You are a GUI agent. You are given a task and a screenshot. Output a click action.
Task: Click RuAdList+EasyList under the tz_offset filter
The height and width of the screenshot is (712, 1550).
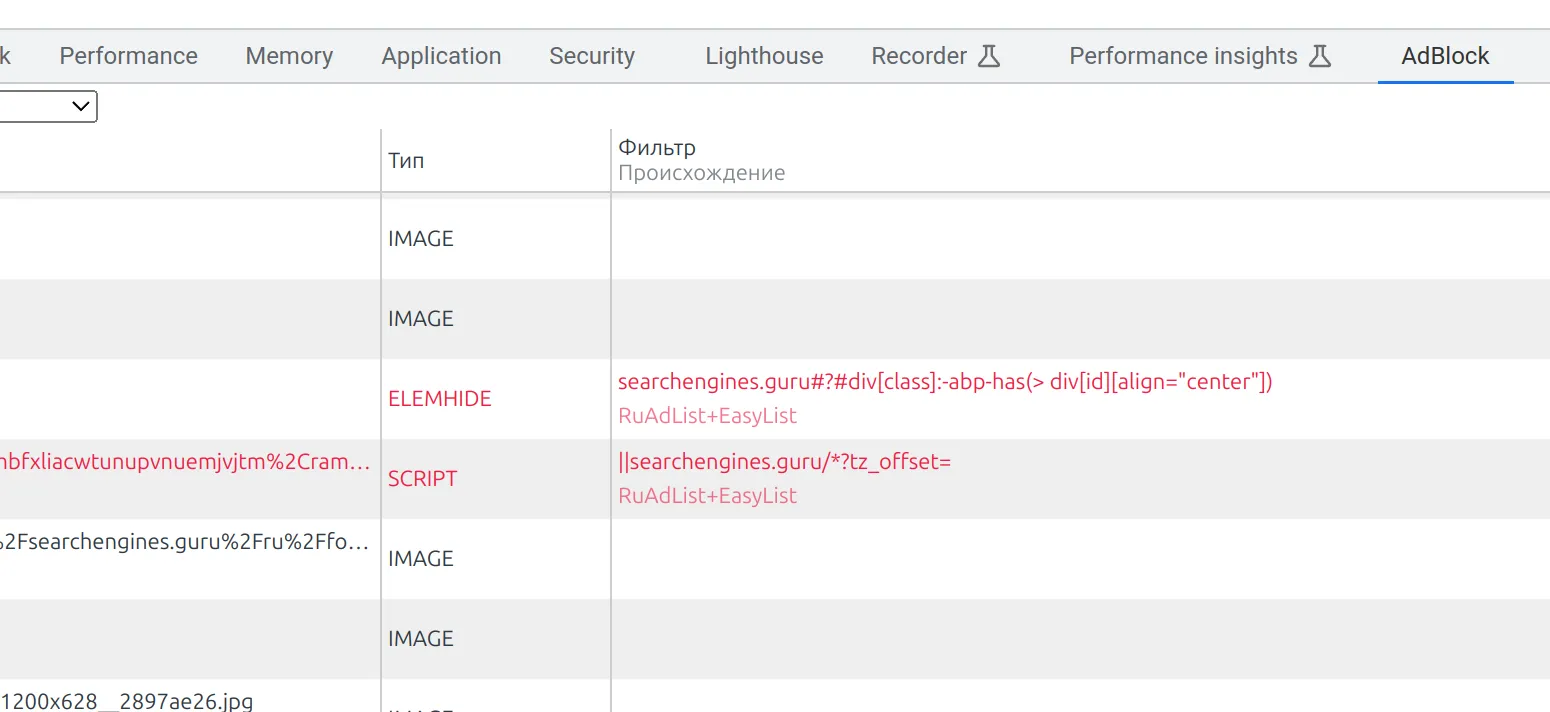coord(707,496)
